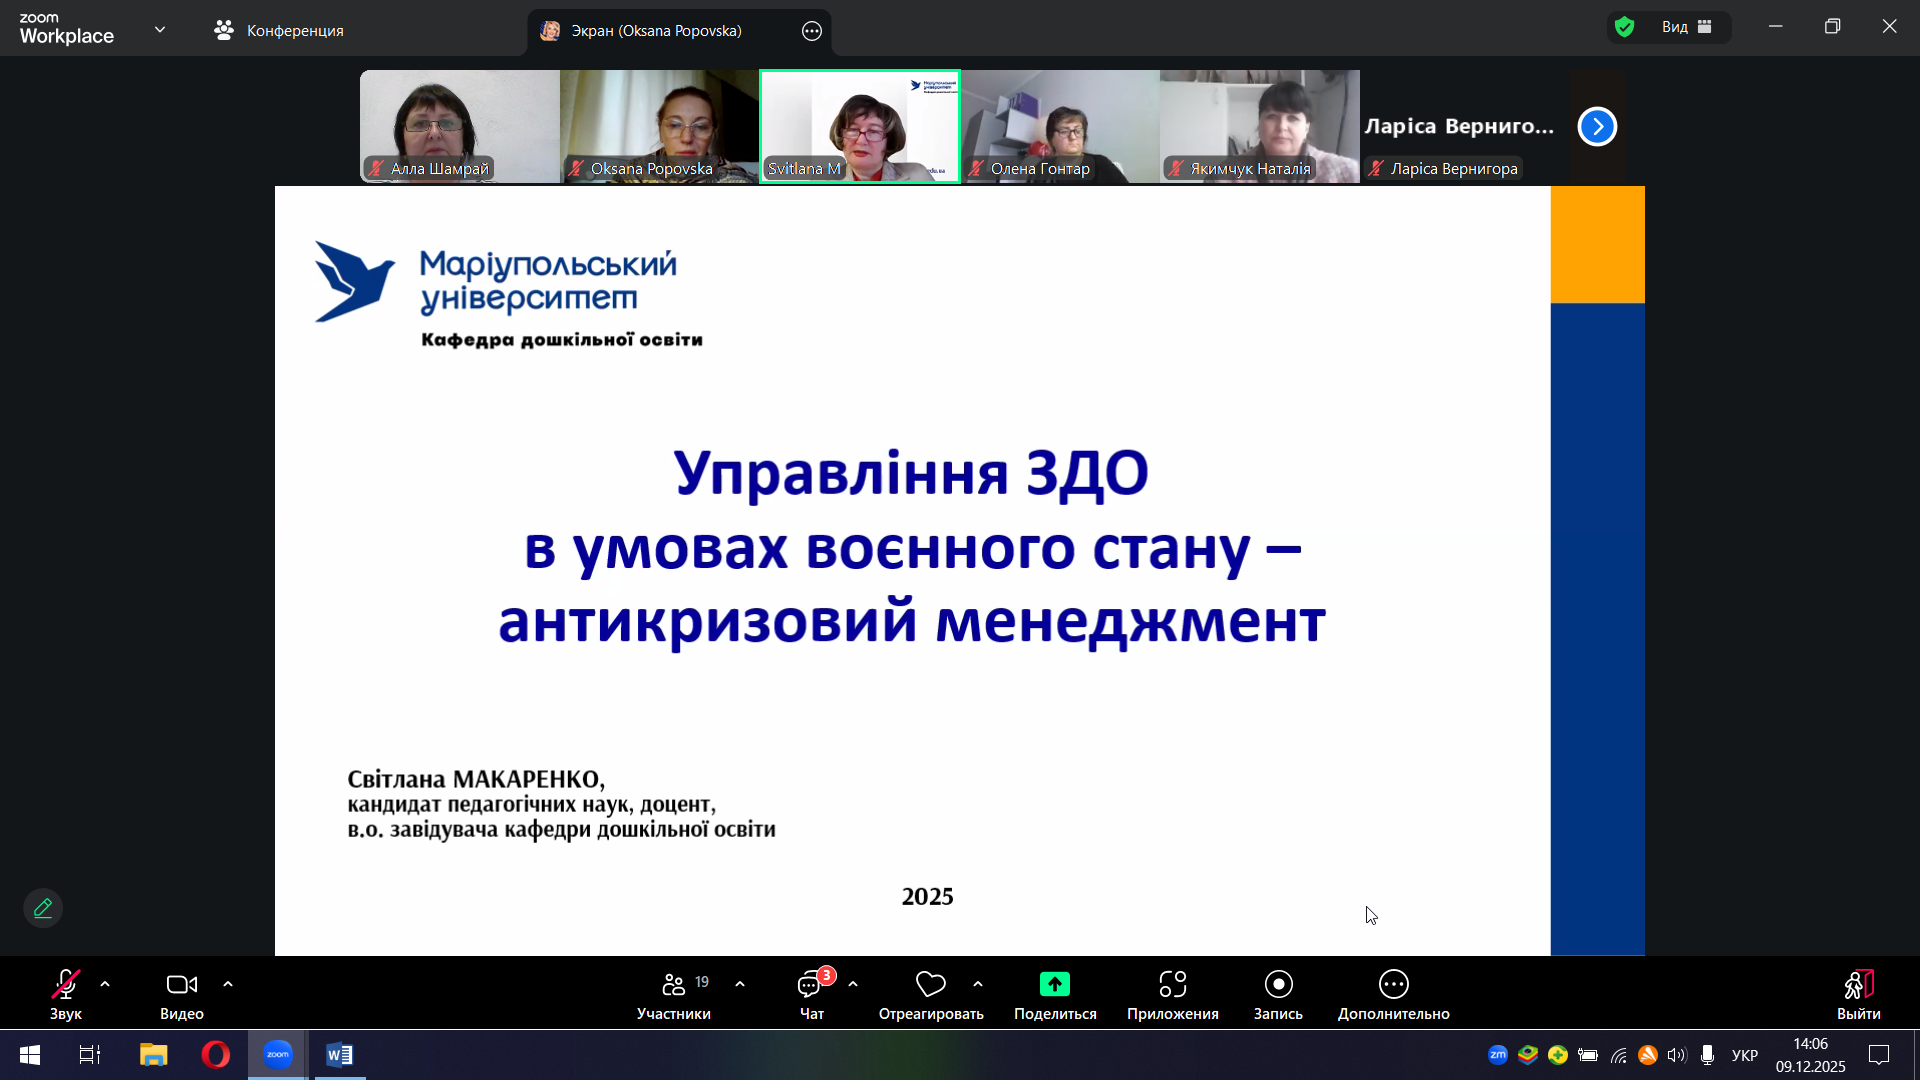Switch to the Conference tab
Viewport: 1920px width, 1080px height.
[x=279, y=30]
